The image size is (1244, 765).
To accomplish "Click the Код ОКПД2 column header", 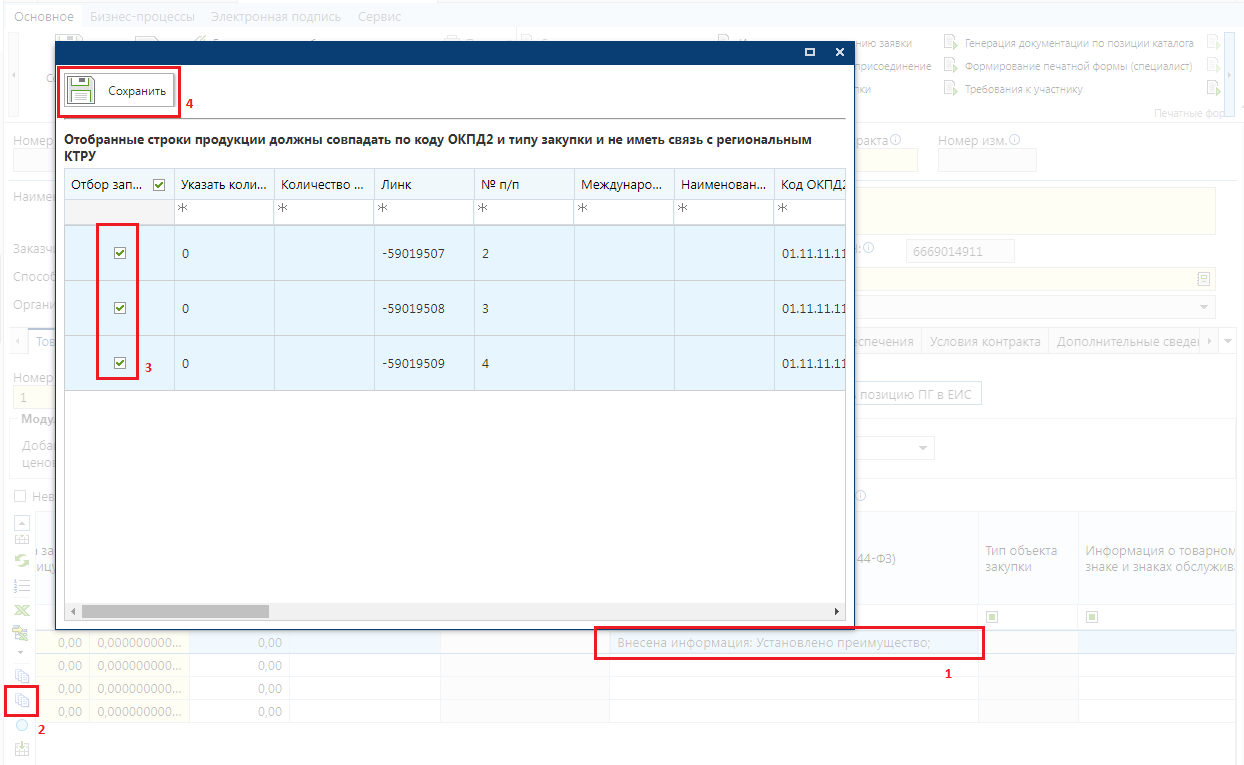I will click(x=810, y=185).
